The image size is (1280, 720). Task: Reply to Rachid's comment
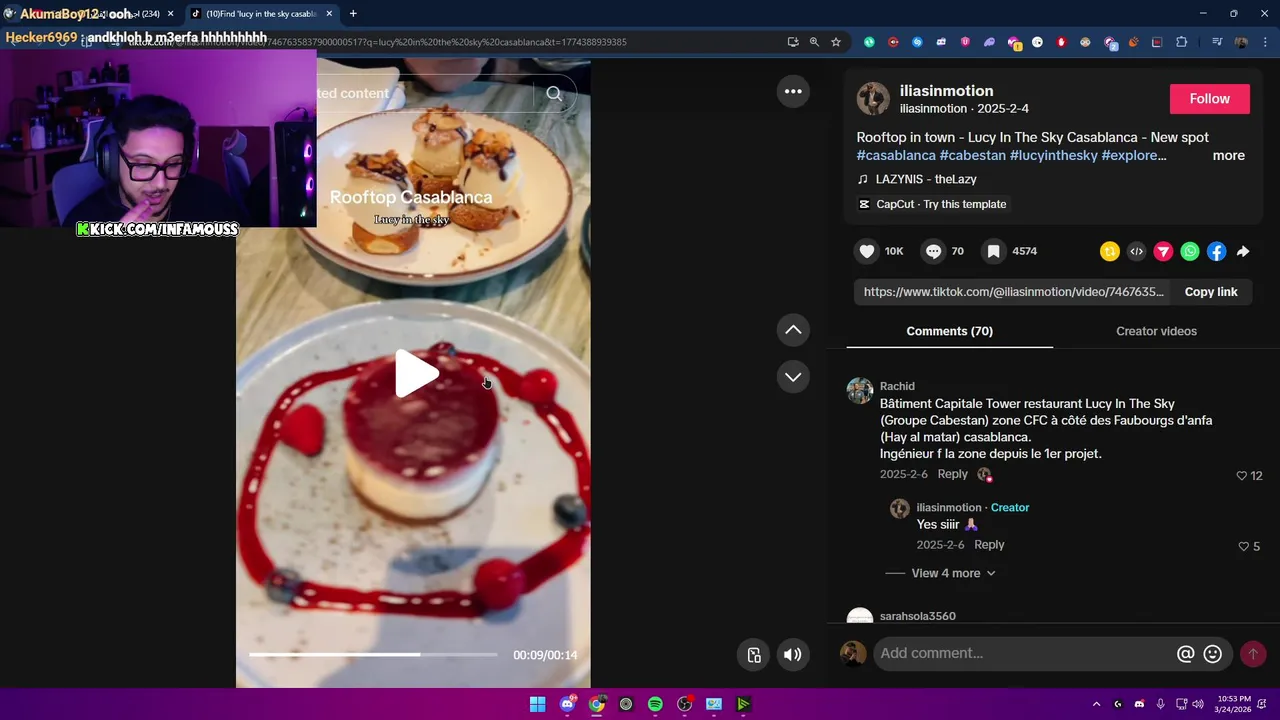[952, 474]
